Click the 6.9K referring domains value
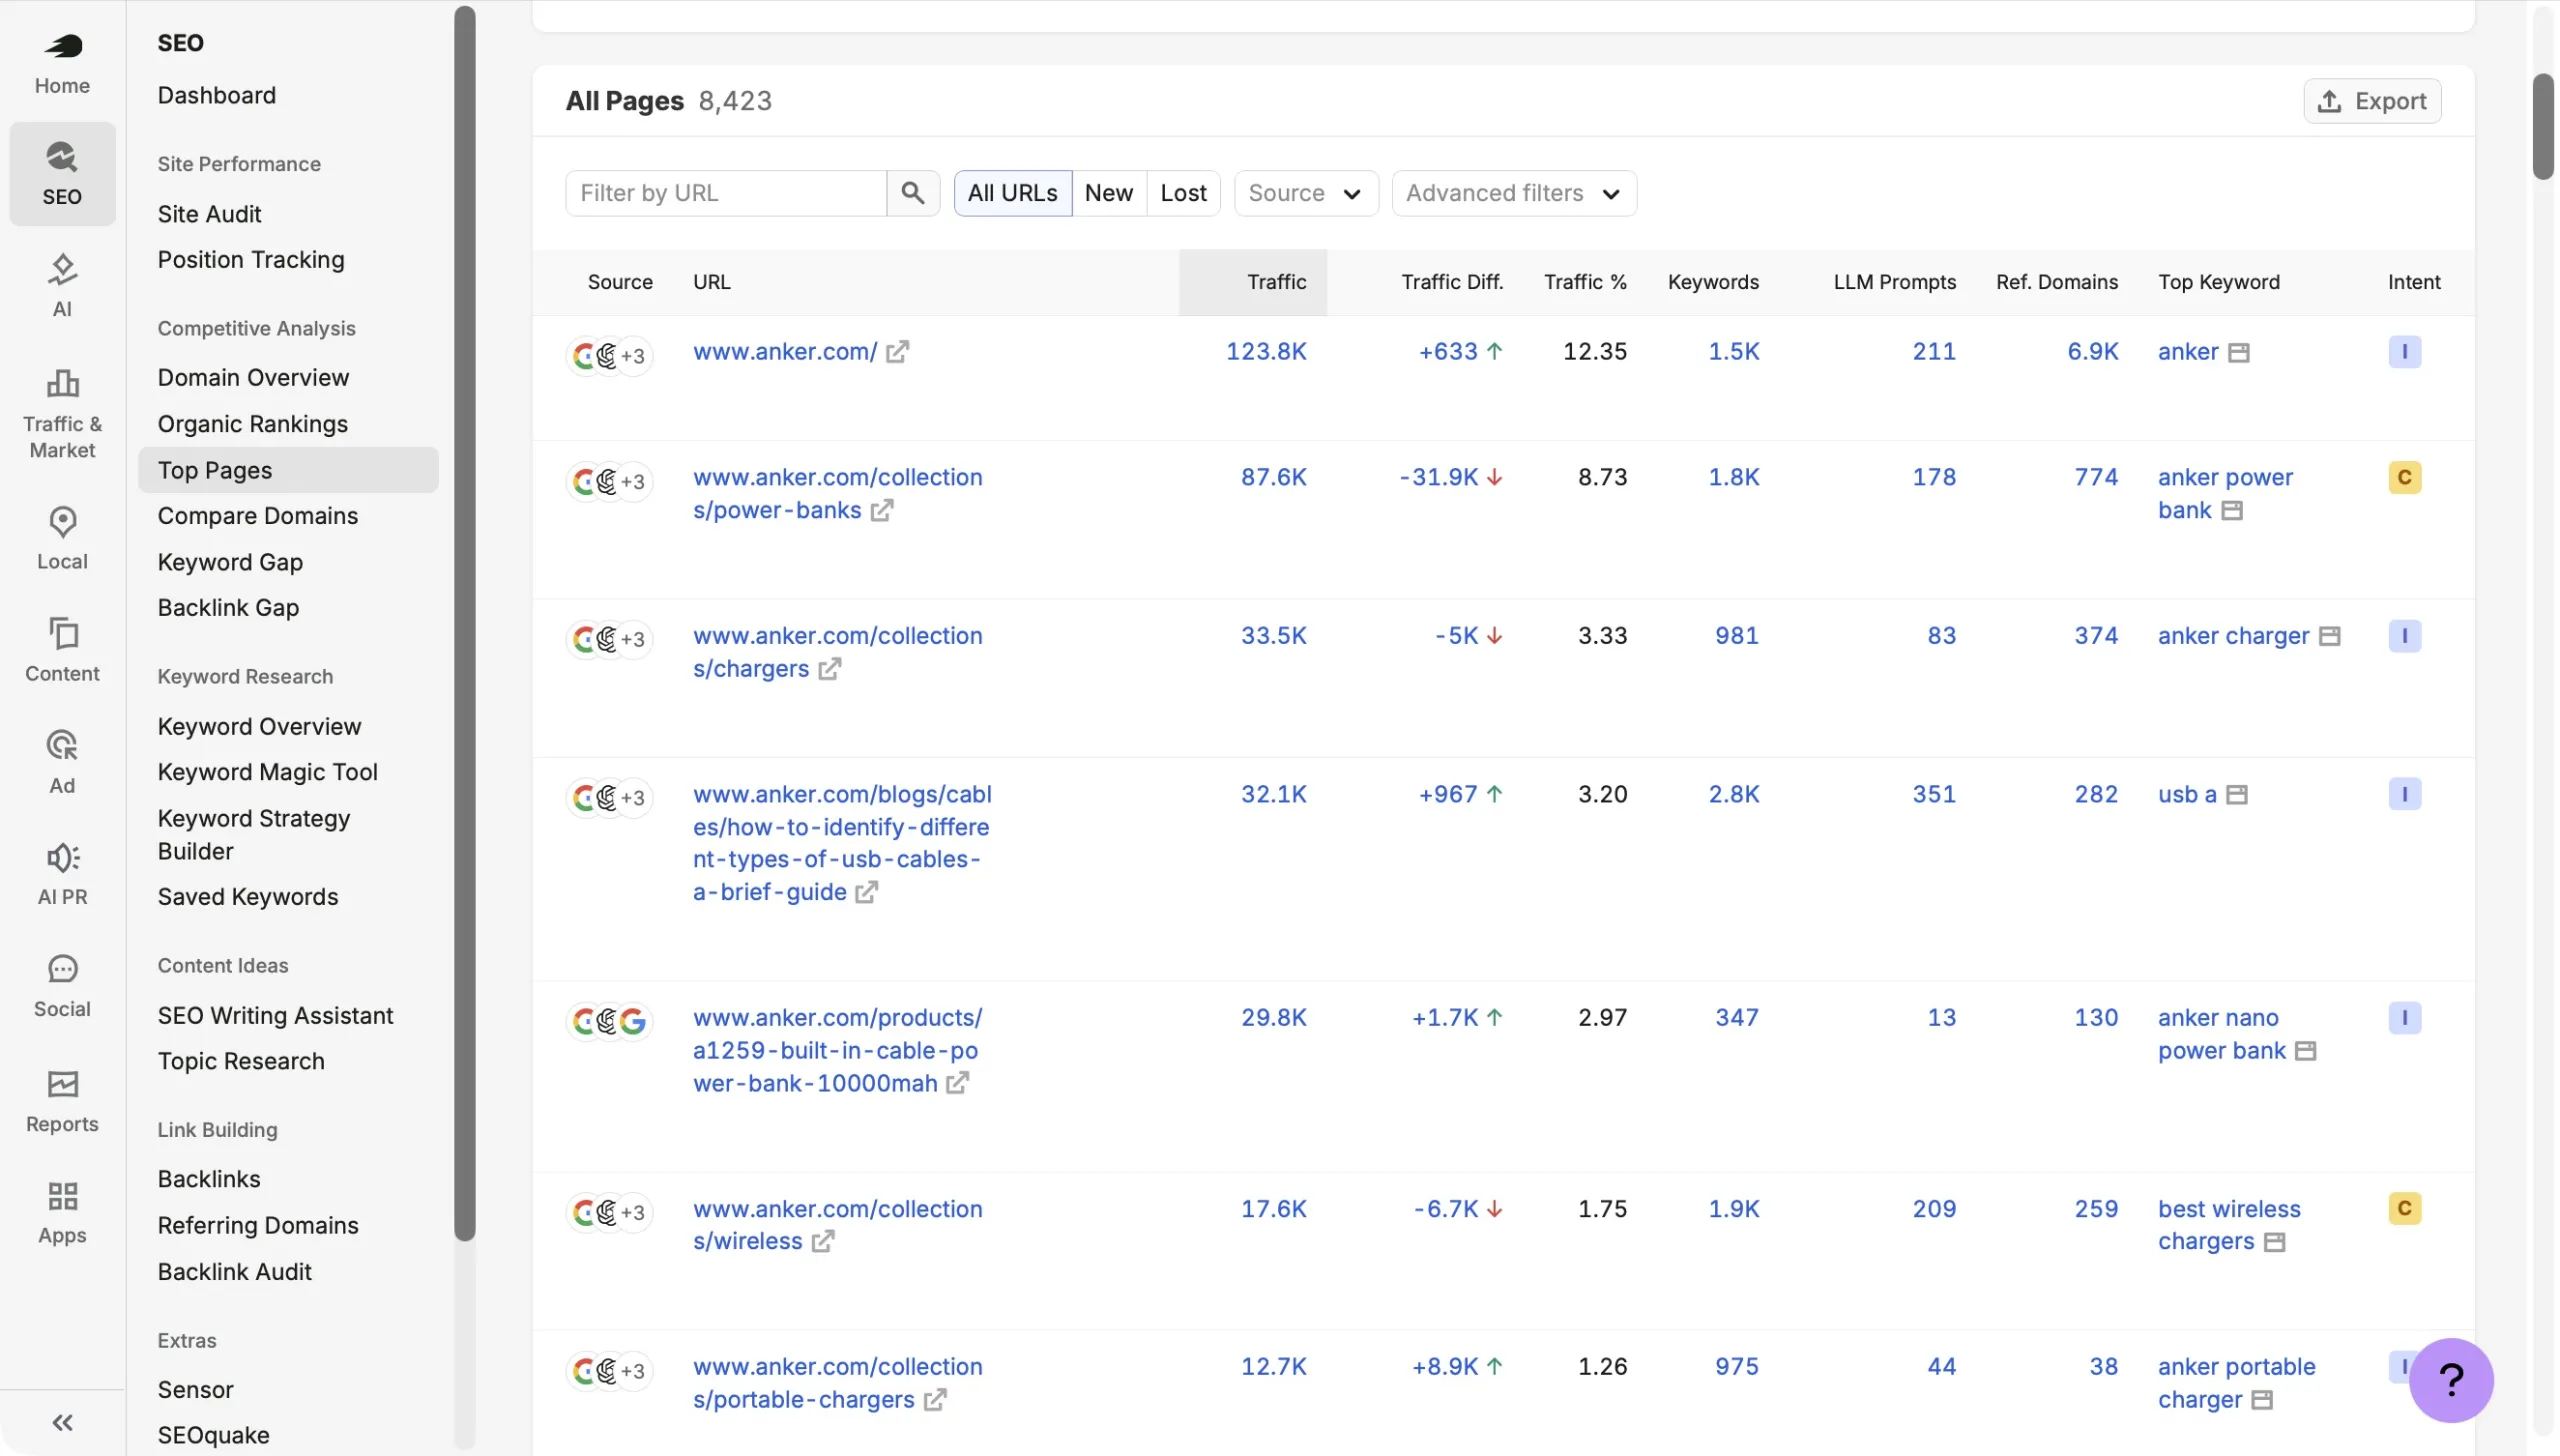Screen dimensions: 2560x1456 [2092, 352]
